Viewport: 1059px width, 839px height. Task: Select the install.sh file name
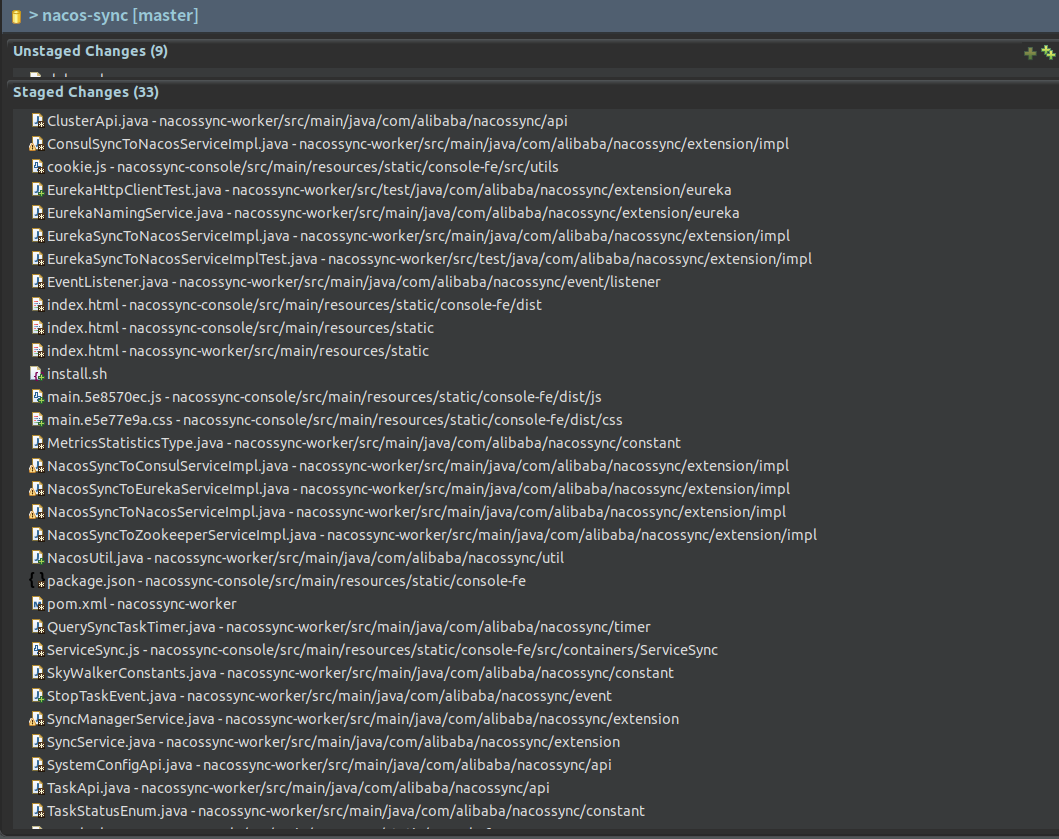pos(77,374)
